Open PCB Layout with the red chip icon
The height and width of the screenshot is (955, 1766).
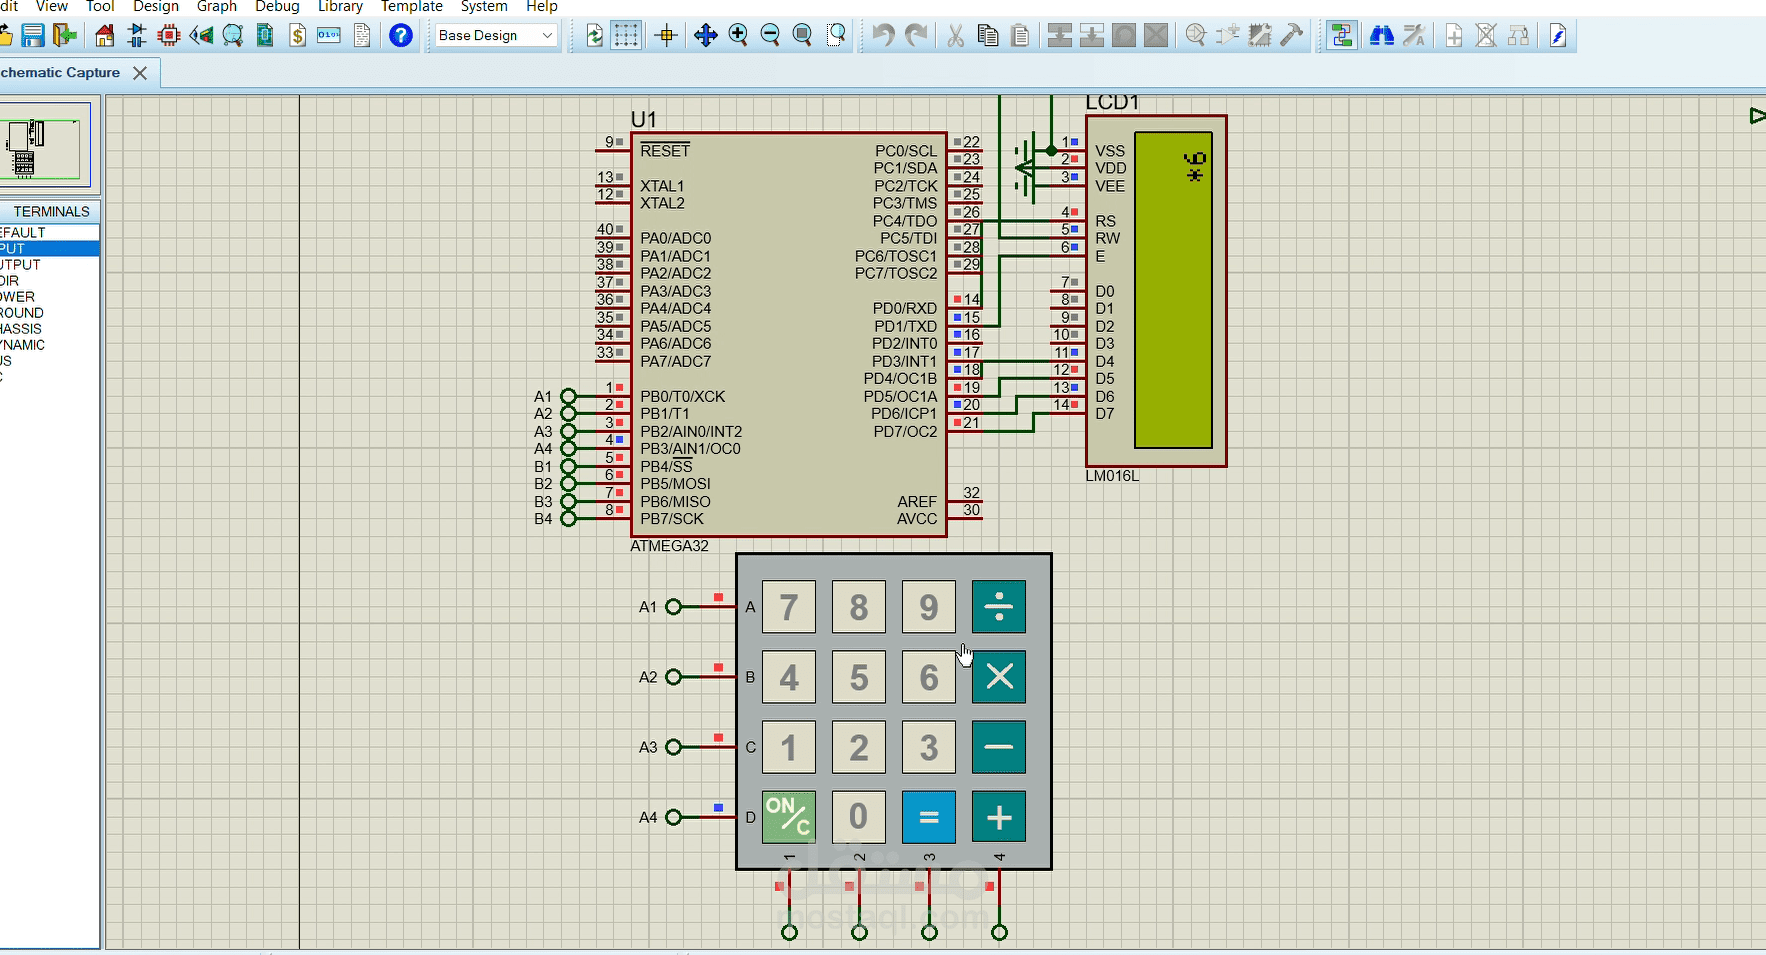[x=169, y=36]
